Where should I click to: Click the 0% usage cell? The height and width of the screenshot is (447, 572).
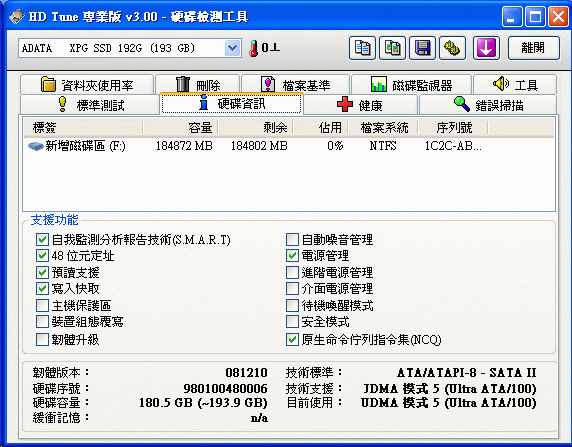point(335,146)
